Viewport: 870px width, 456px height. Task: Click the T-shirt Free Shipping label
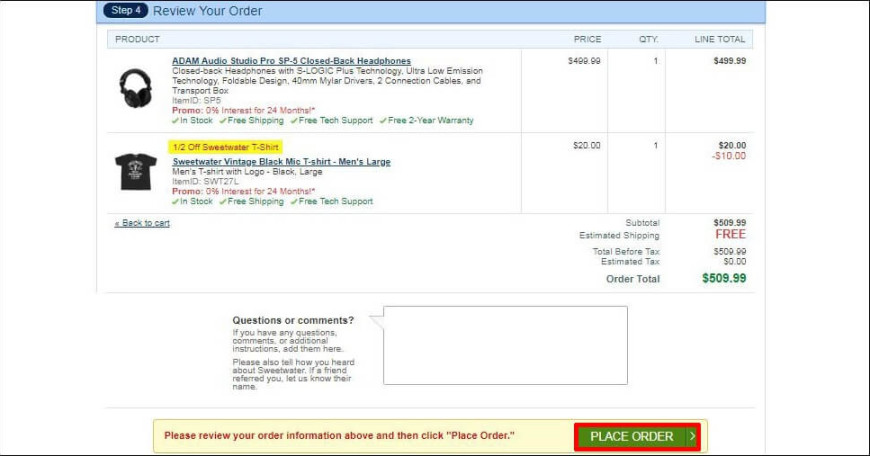tap(251, 201)
